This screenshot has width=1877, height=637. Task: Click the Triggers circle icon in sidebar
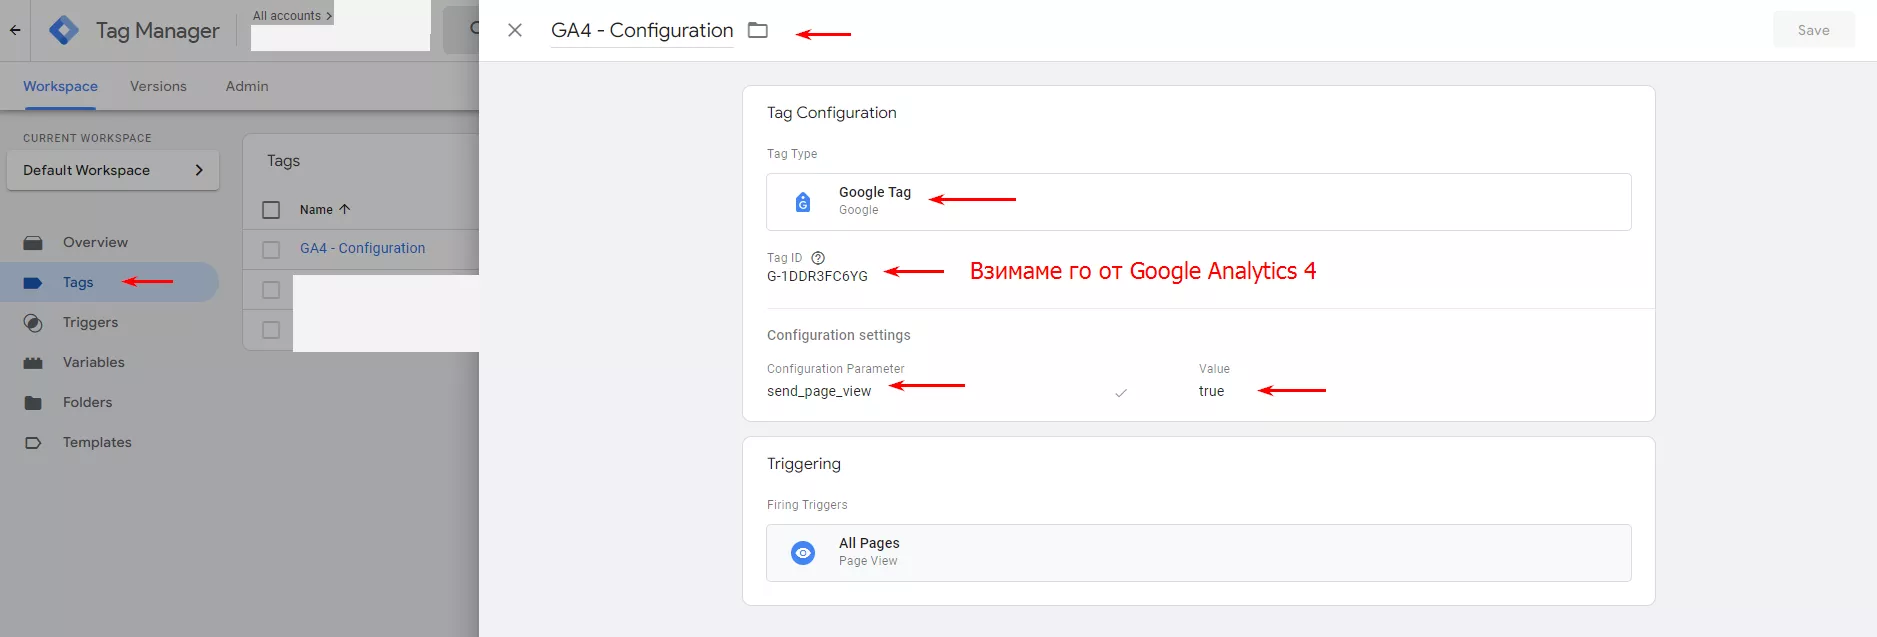coord(33,323)
